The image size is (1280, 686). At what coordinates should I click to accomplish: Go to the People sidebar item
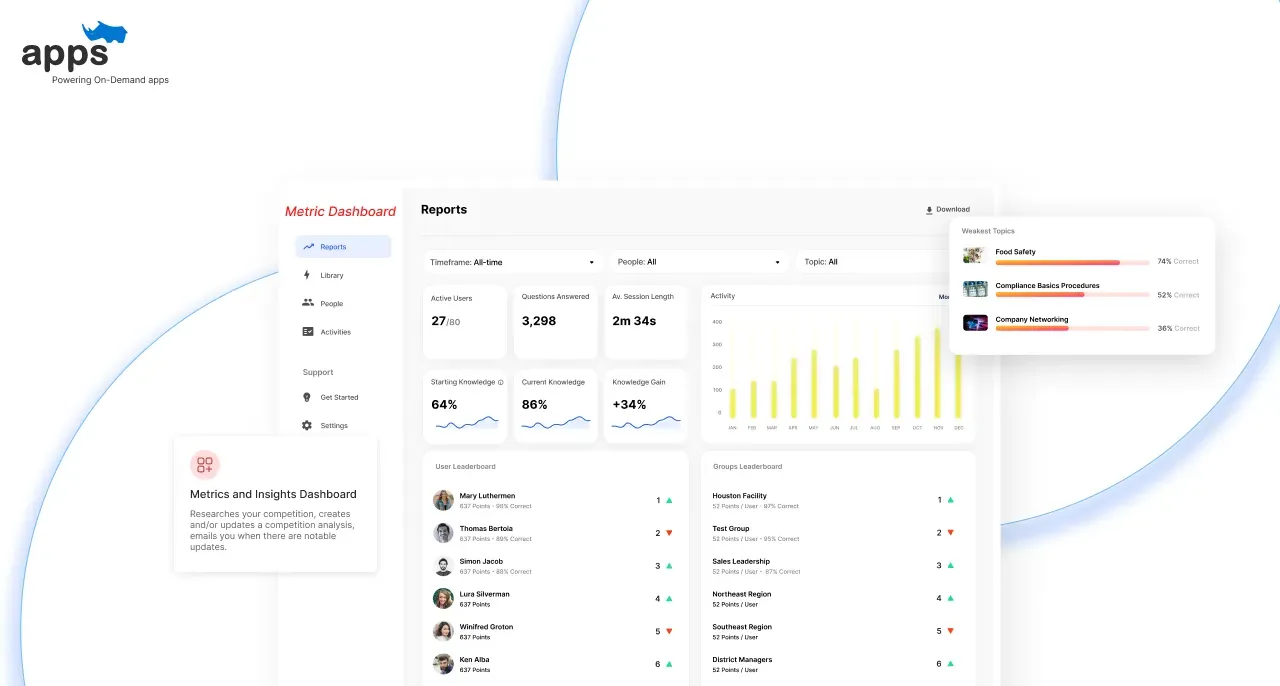323,303
